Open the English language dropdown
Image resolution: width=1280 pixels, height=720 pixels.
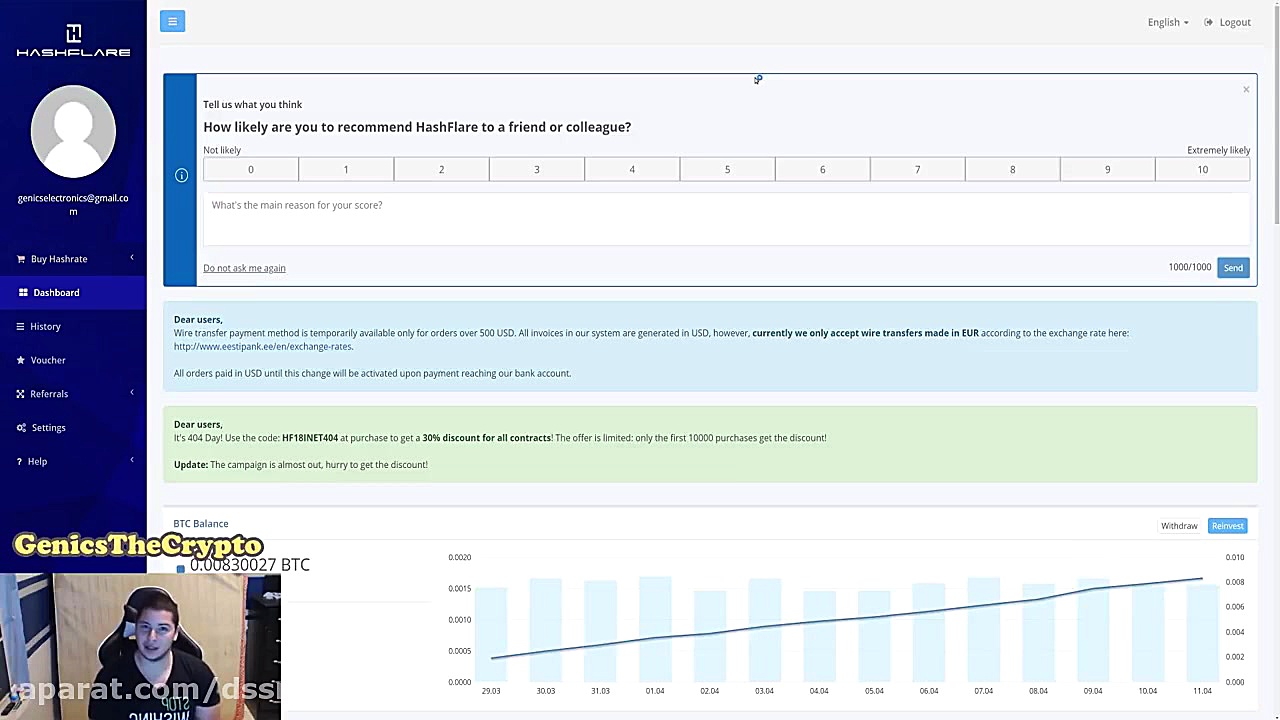coord(1168,22)
